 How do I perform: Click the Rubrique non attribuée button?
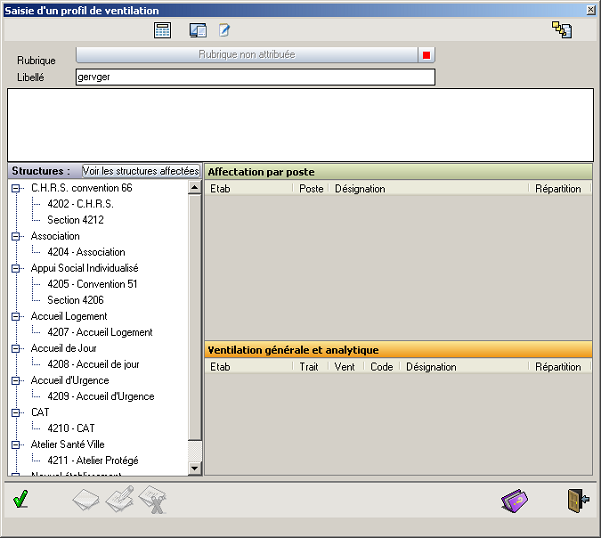(x=246, y=55)
